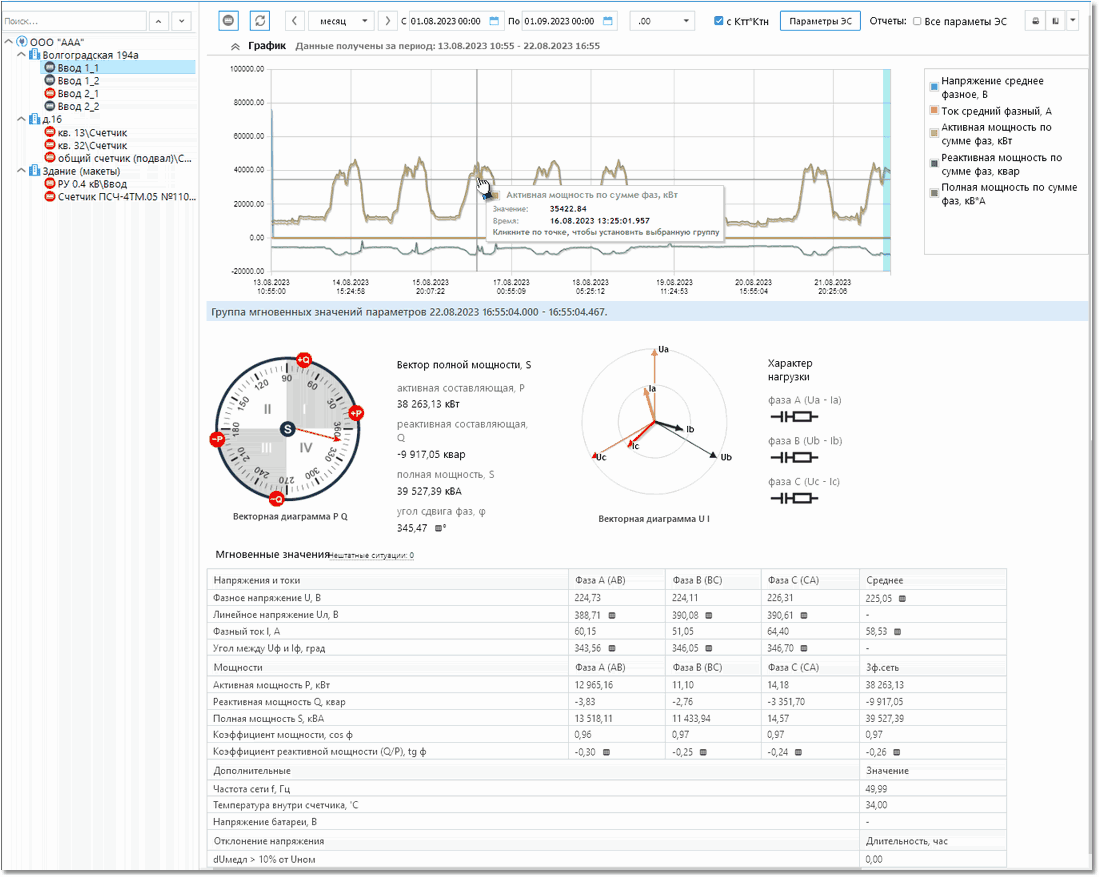This screenshot has height=877, width=1099.
Task: Toggle the 'с Ктт*Ктн' checkbox
Action: (x=718, y=21)
